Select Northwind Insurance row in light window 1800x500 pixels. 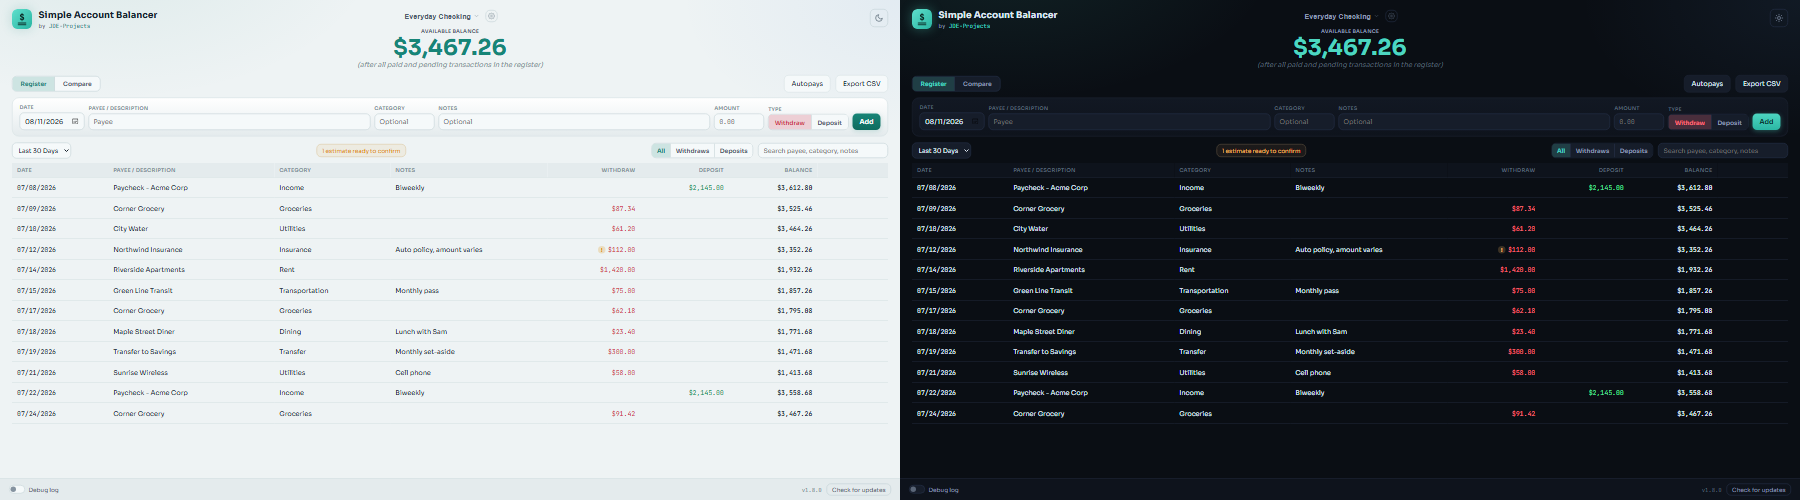(450, 250)
